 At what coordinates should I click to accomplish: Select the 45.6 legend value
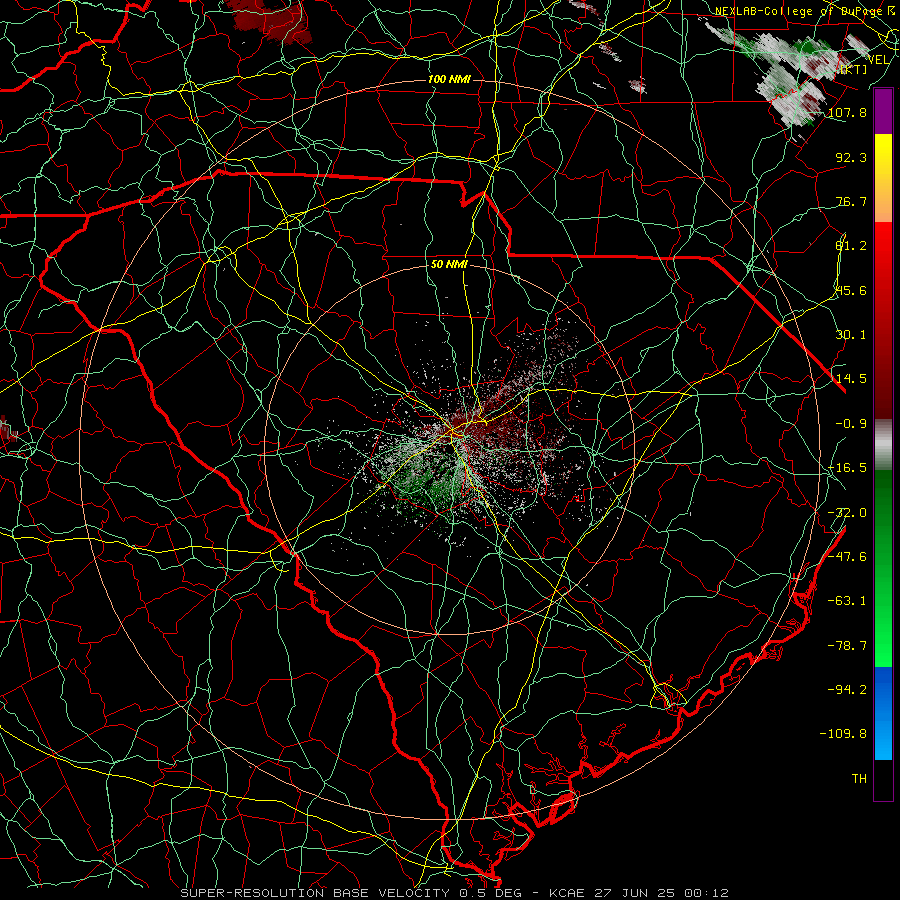click(851, 290)
